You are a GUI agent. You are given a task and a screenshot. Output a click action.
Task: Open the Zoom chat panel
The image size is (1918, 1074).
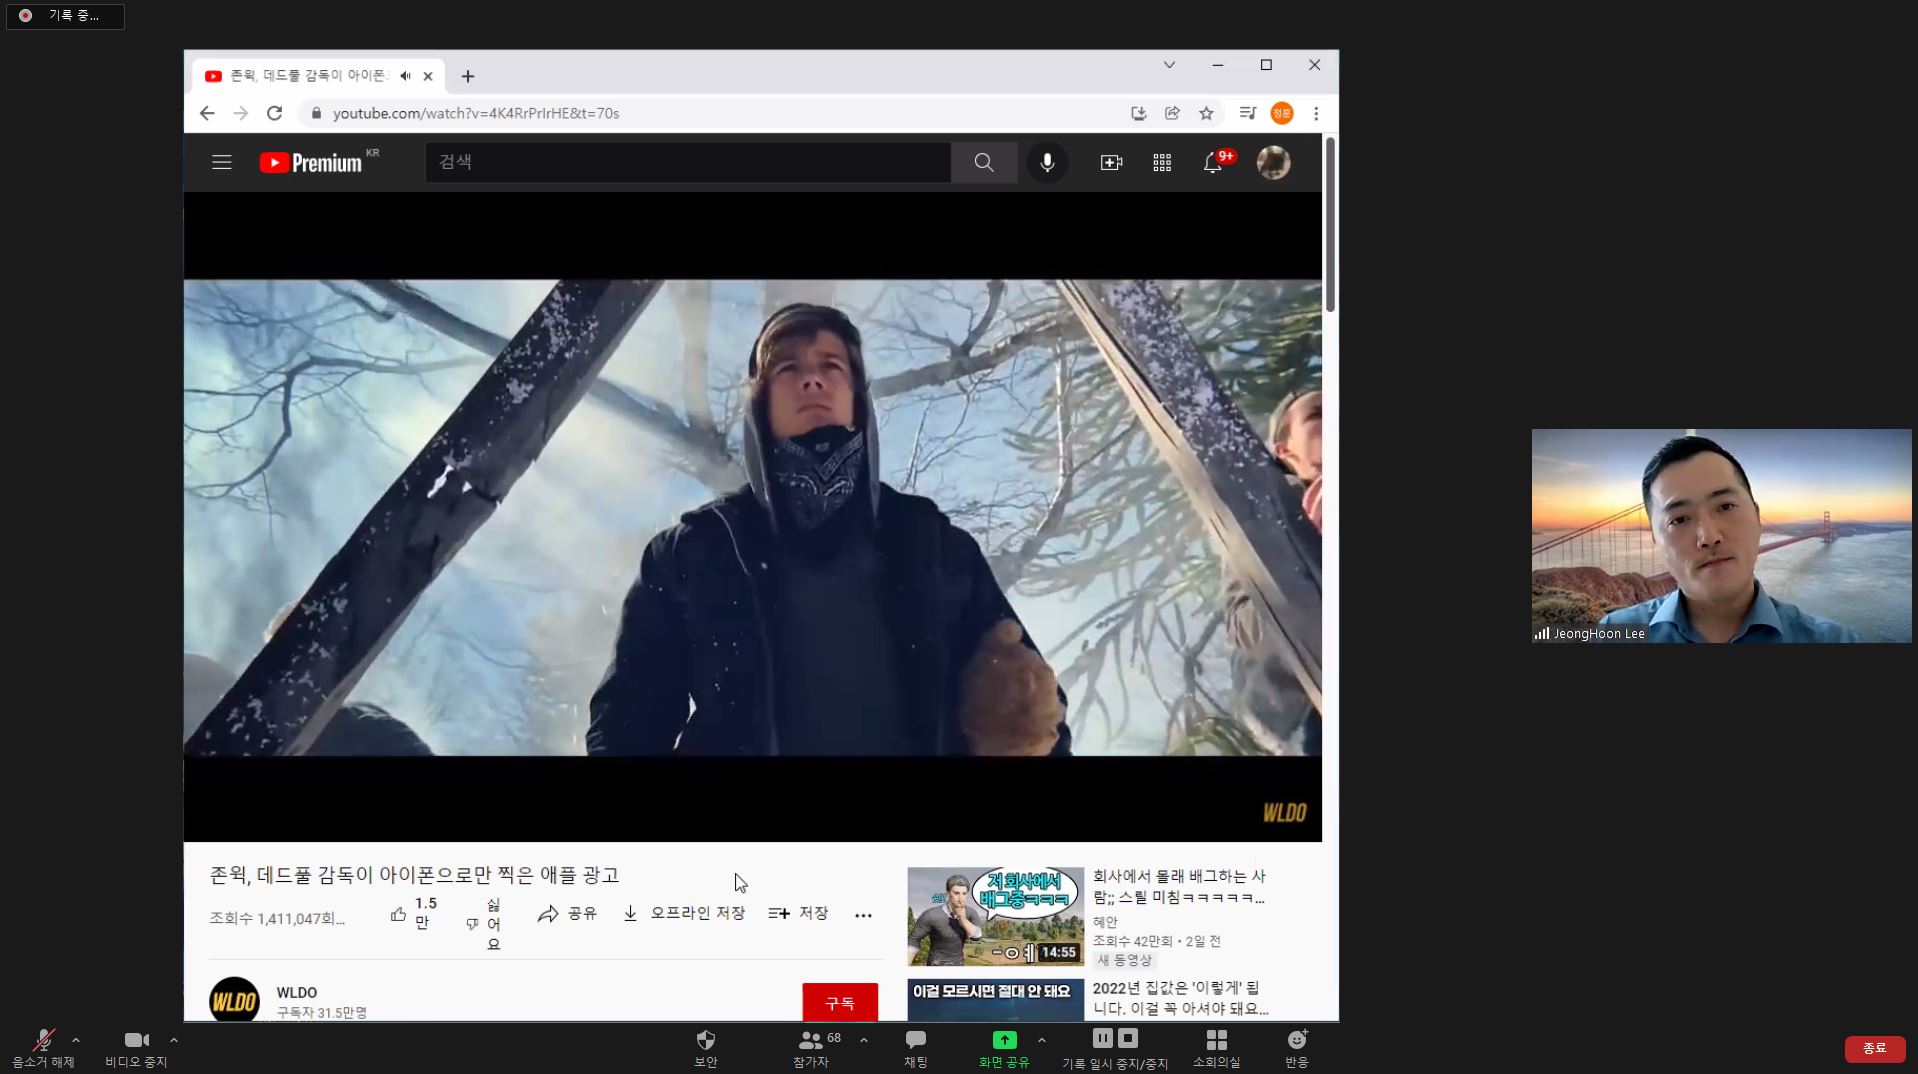click(x=915, y=1040)
